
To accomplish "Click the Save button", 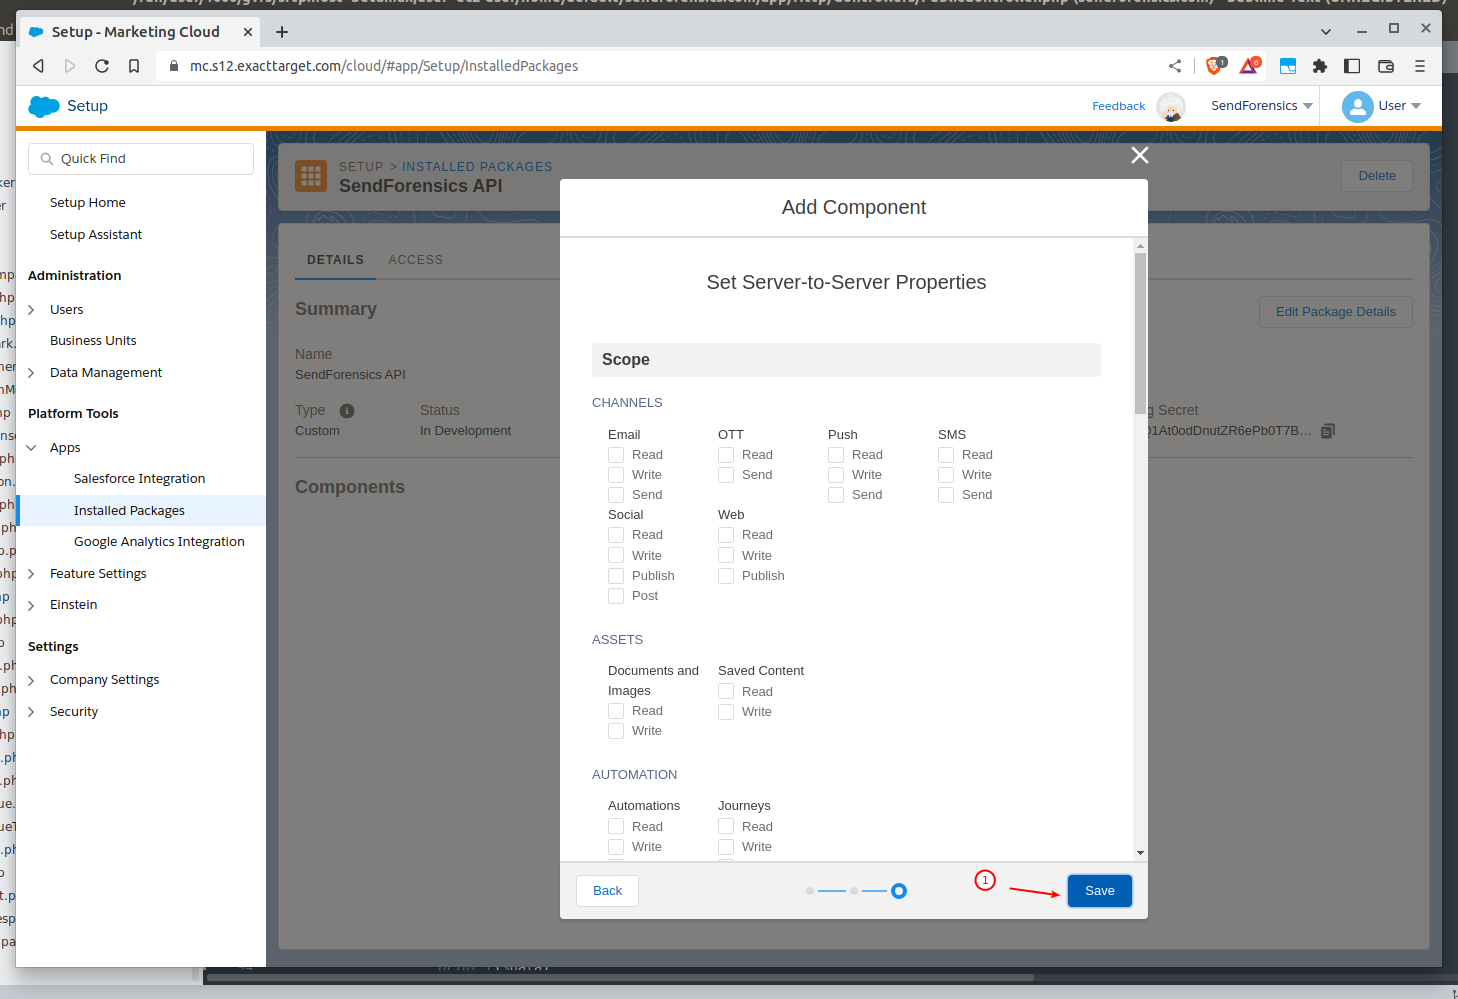I will 1100,891.
